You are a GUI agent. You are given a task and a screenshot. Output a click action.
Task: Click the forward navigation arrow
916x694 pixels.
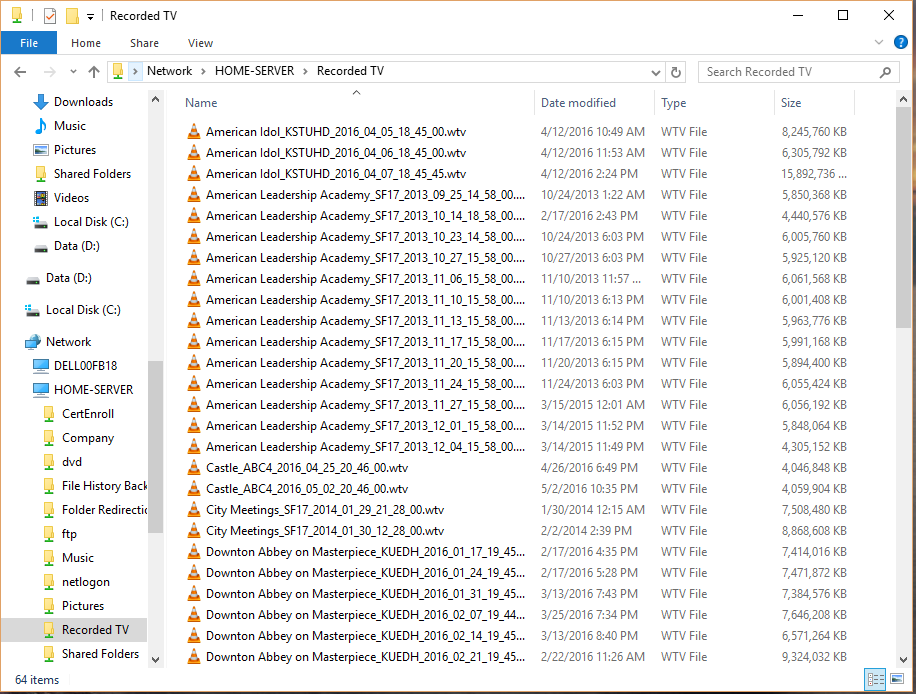click(x=47, y=71)
